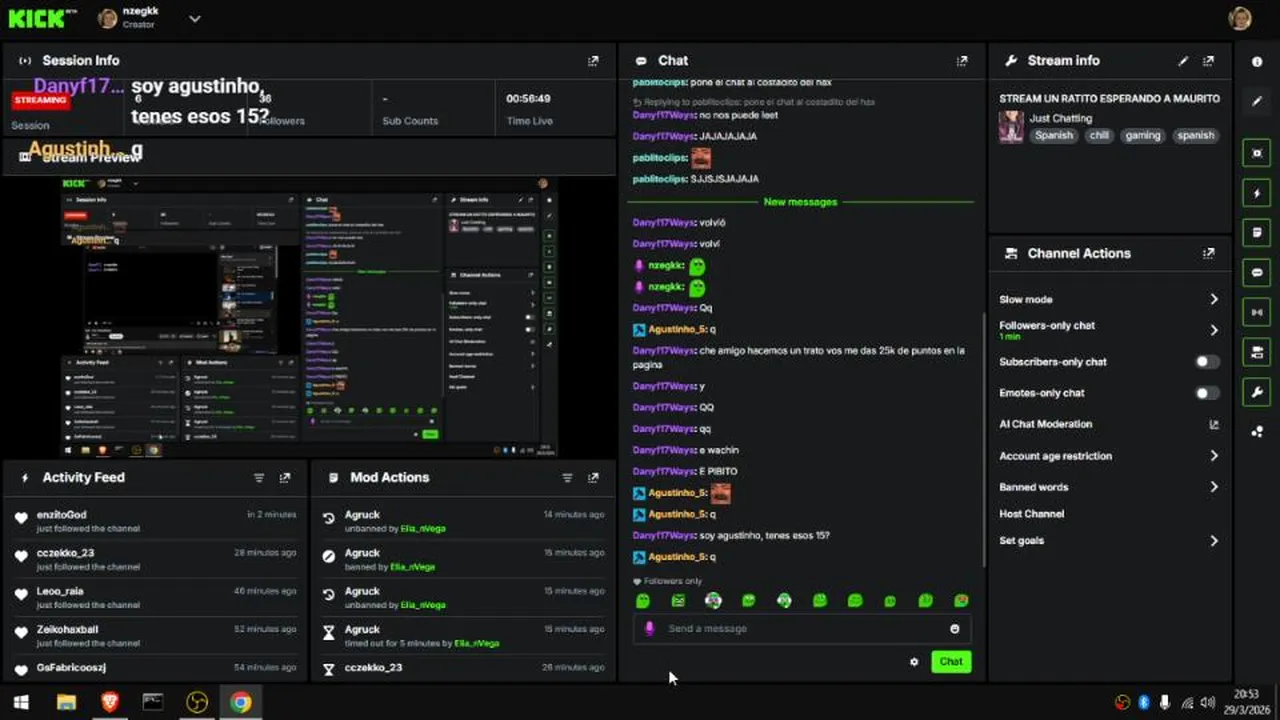This screenshot has height=720, width=1280.
Task: Toggle the Channel Actions icon in right sidebar
Action: tap(1257, 352)
